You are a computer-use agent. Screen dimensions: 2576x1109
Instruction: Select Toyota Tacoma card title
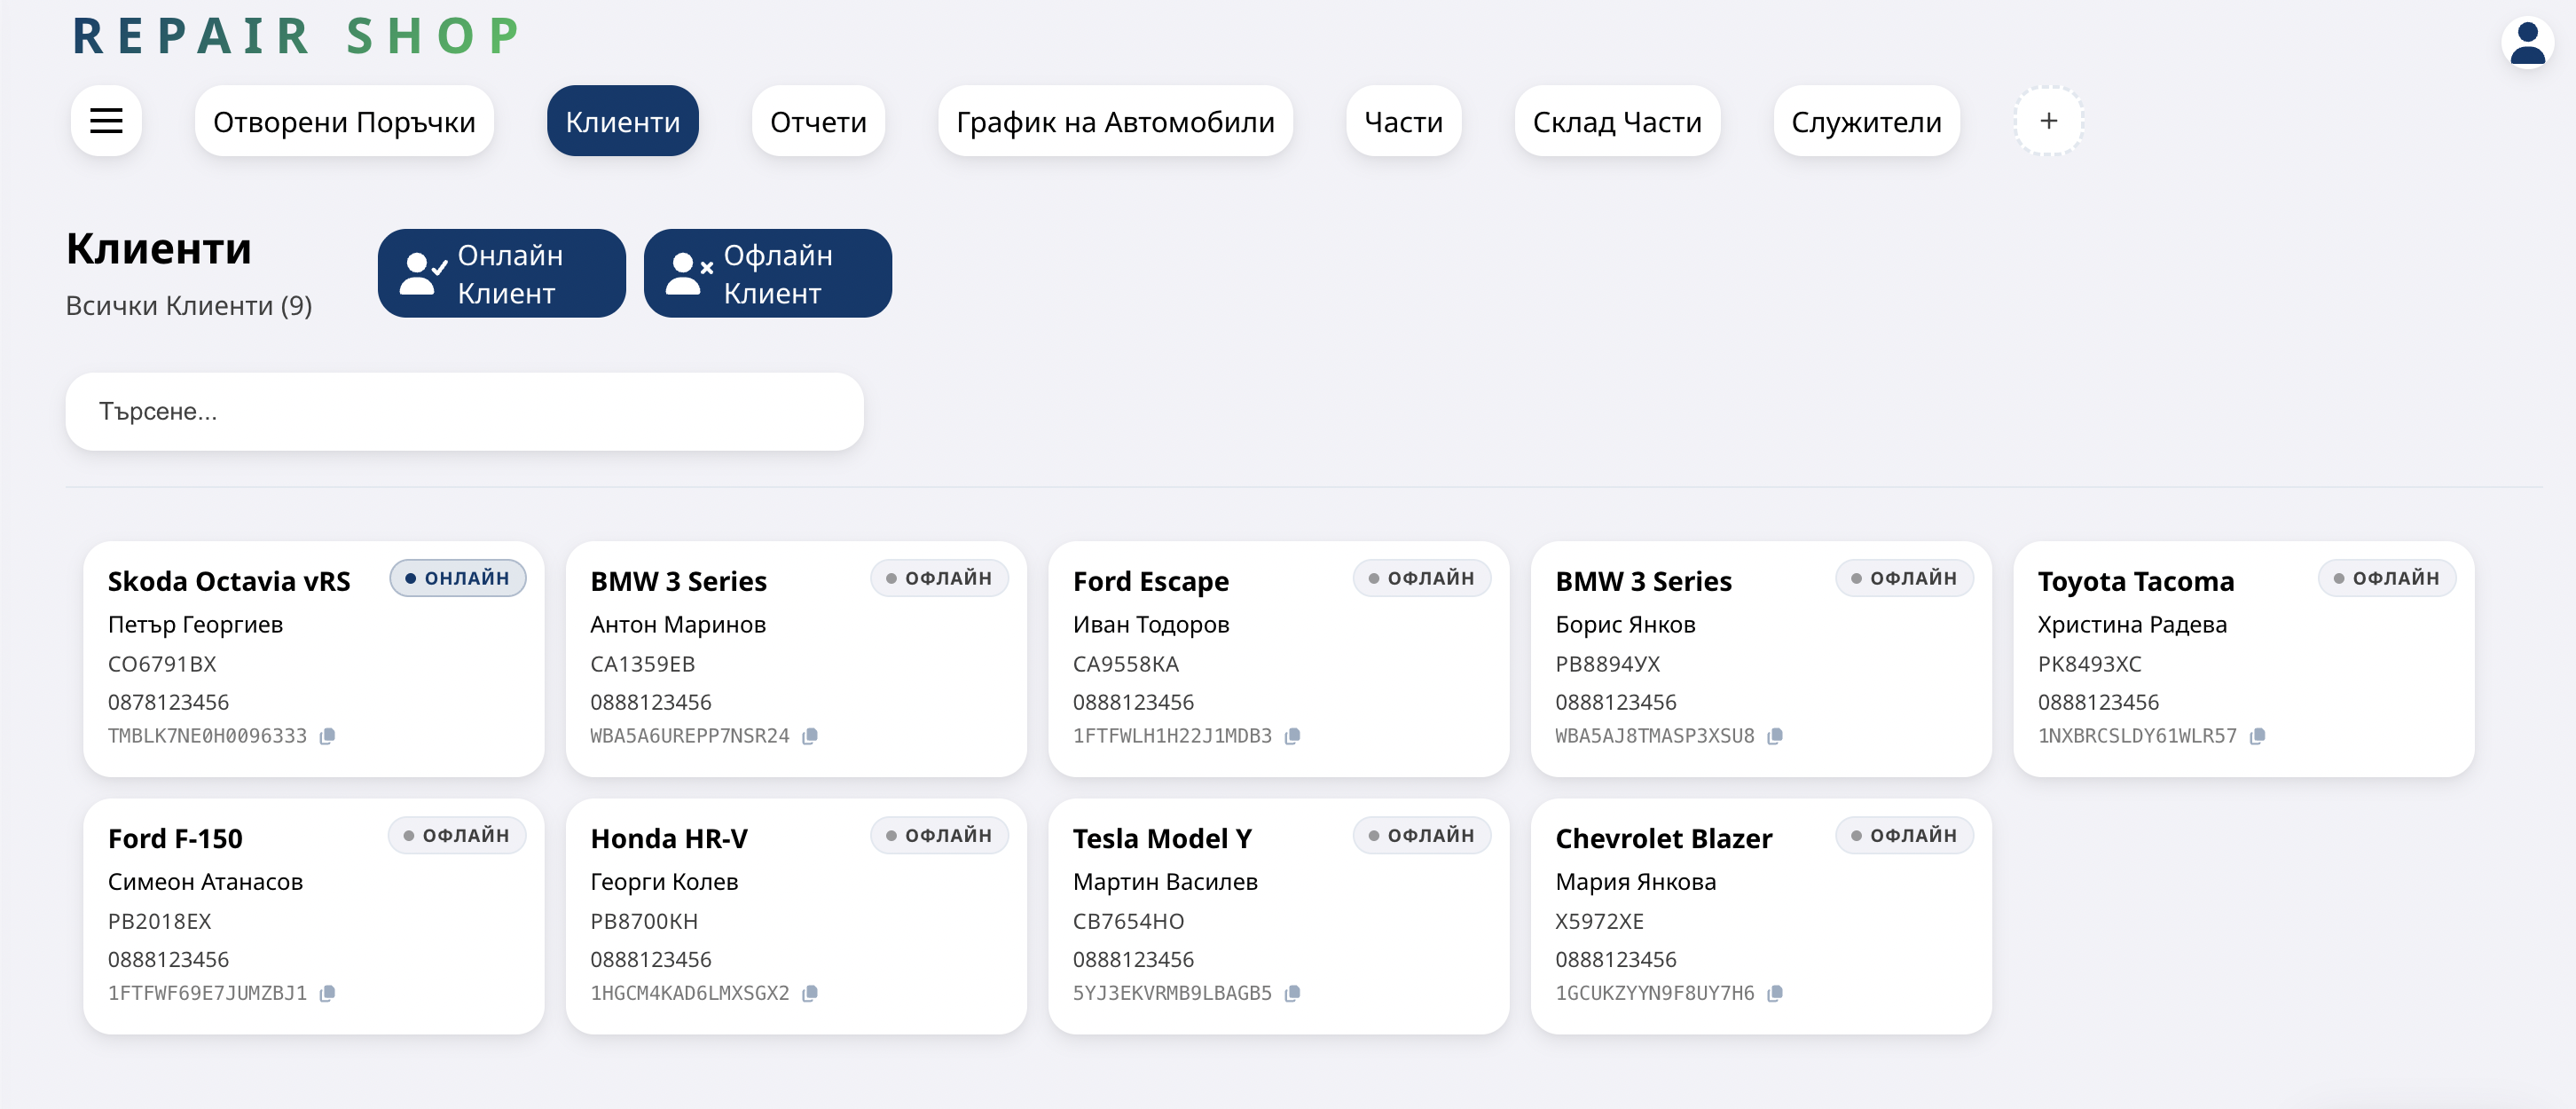point(2136,581)
